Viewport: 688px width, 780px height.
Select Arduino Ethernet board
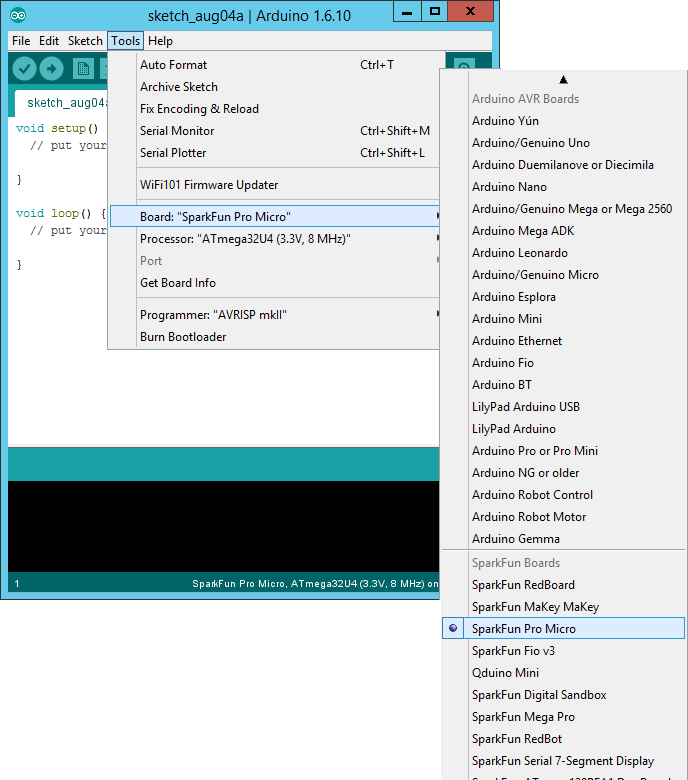point(563,341)
